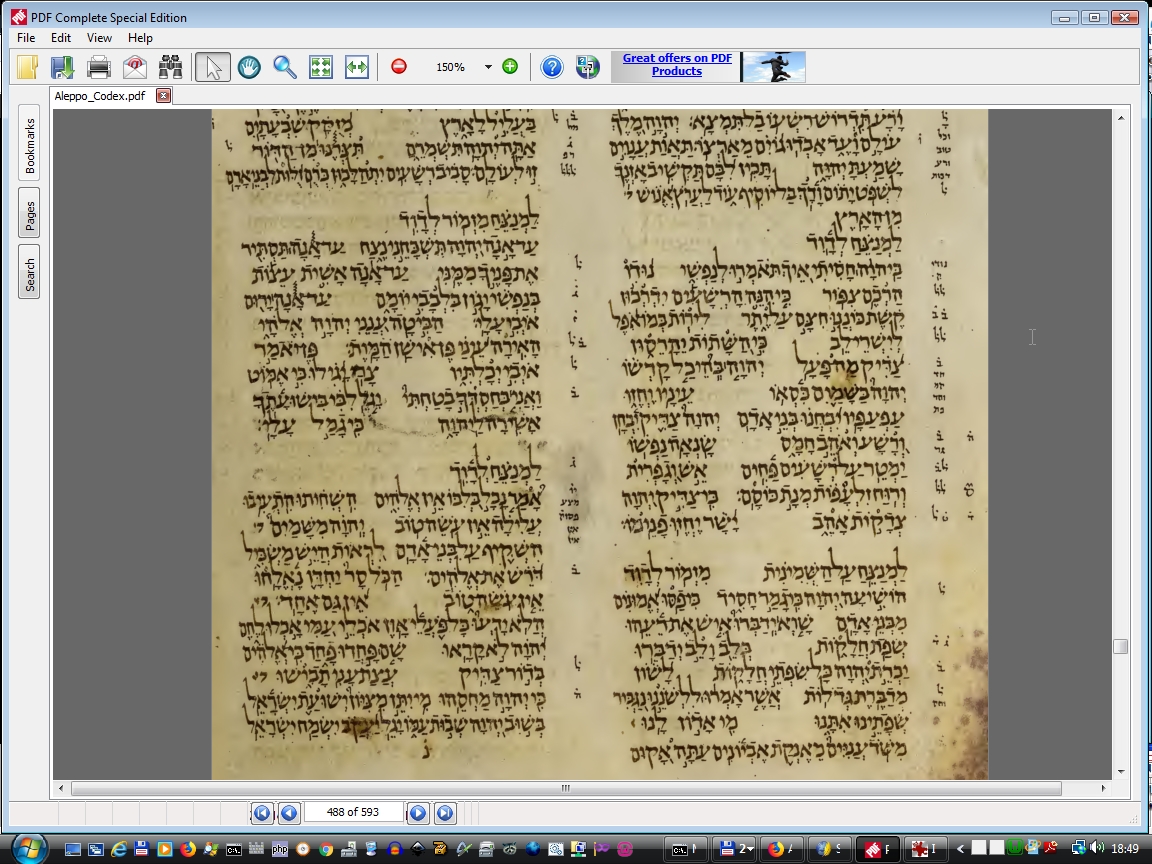Screen dimensions: 1152x864
Task: Zoom in with the green plus button
Action: (x=510, y=67)
